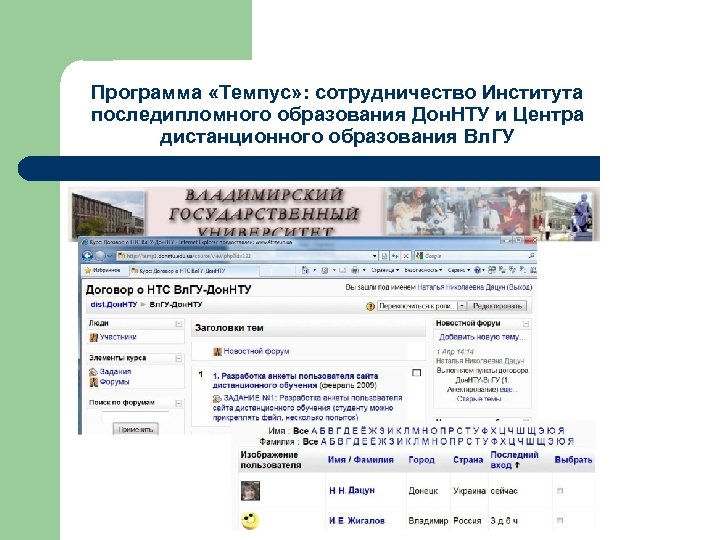Open the Страница toolbar menu

385,270
